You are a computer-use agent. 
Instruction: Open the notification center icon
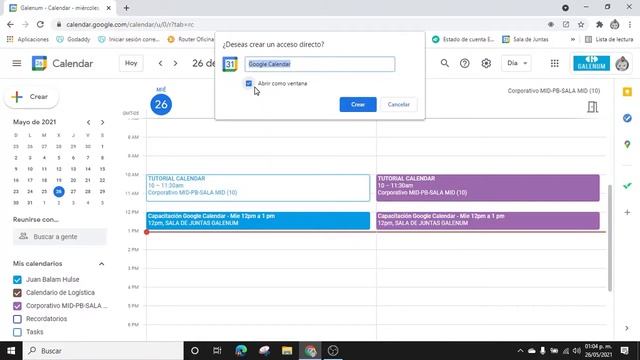624,351
